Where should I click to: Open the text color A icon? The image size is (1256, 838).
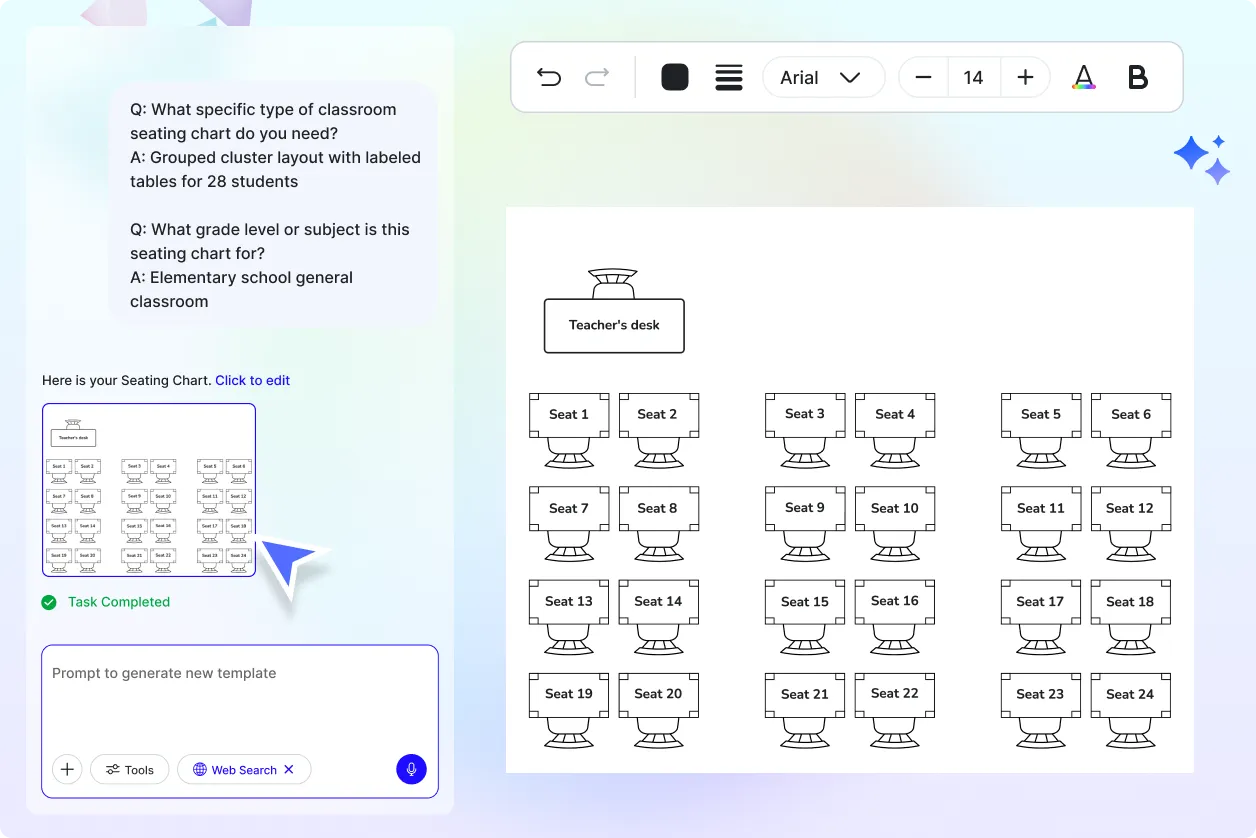(x=1084, y=77)
